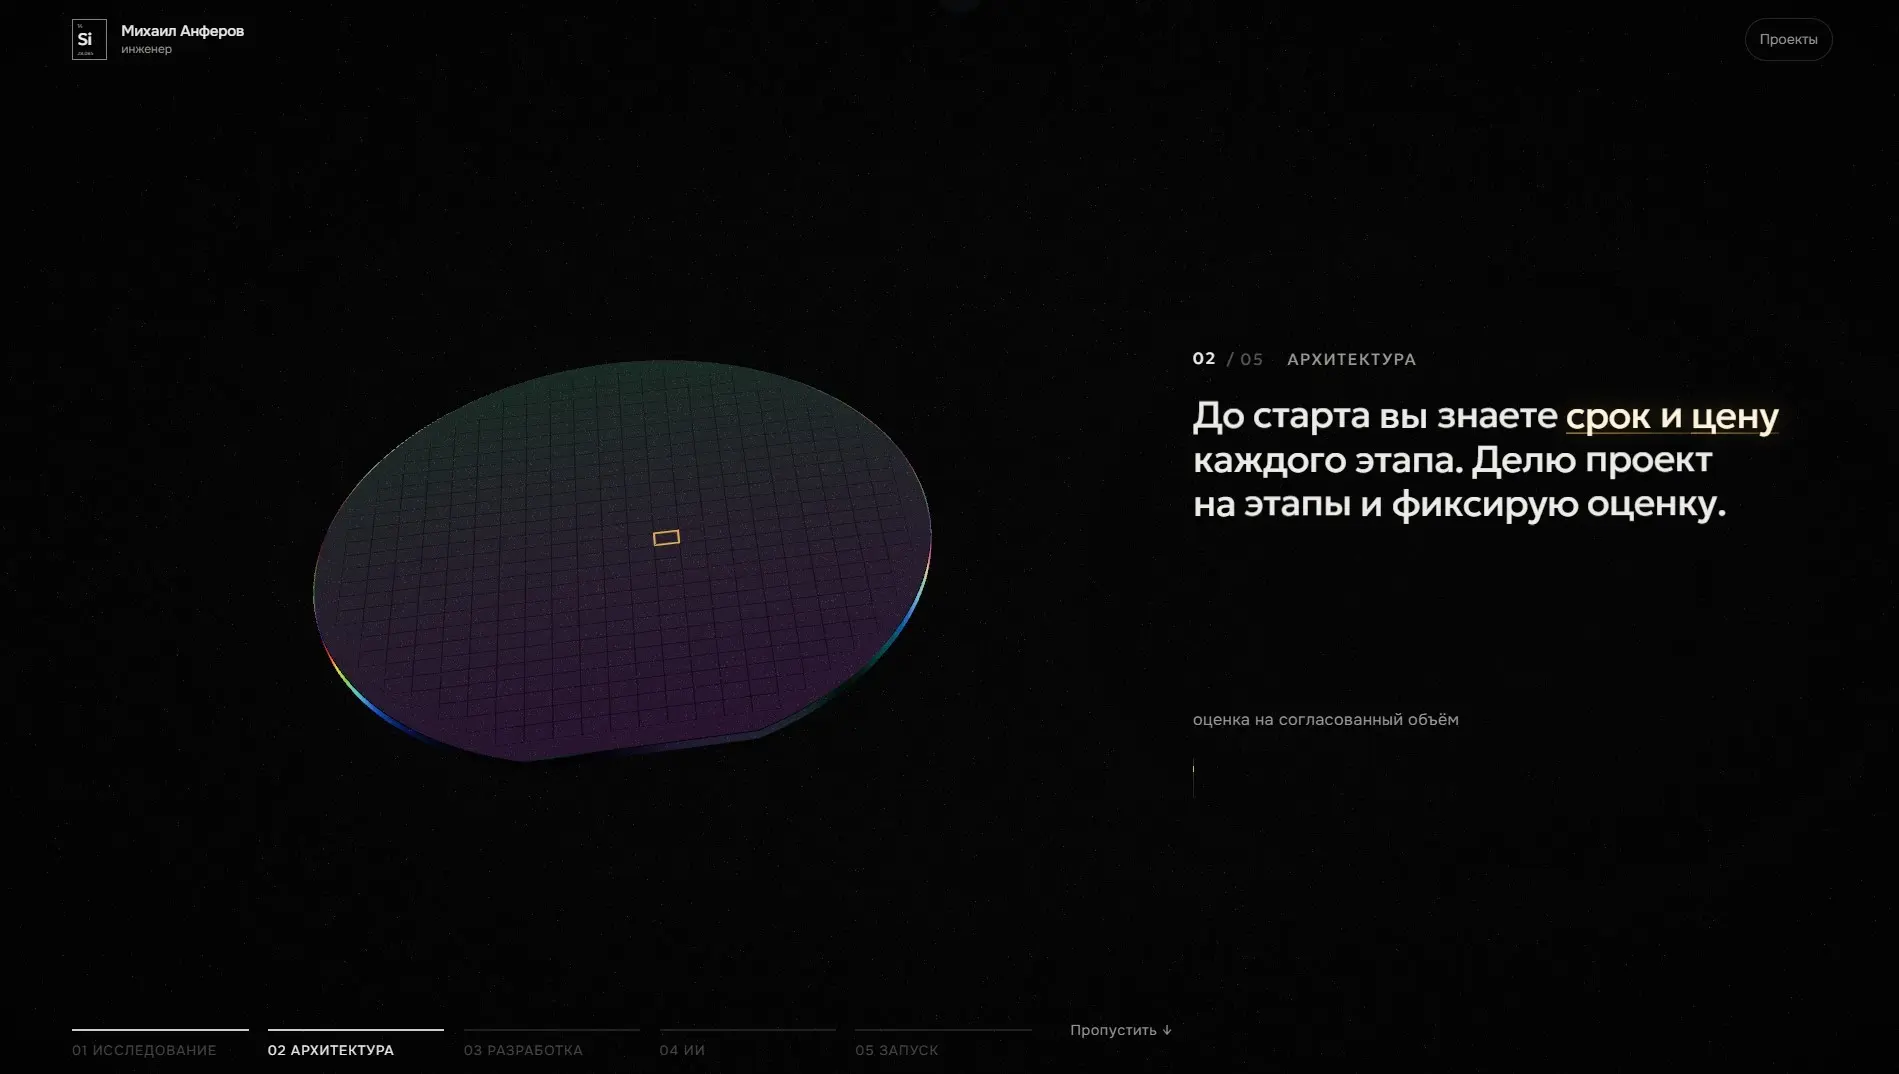
Task: Click the highlighted chip on the wafer
Action: pyautogui.click(x=666, y=538)
